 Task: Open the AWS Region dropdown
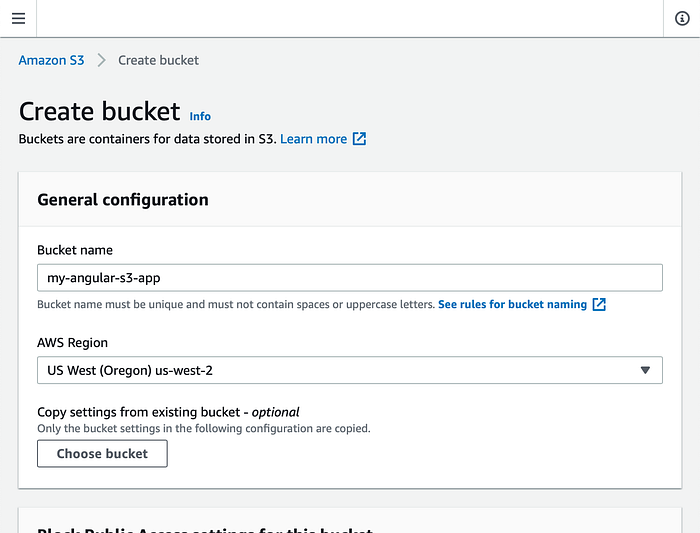[x=350, y=370]
